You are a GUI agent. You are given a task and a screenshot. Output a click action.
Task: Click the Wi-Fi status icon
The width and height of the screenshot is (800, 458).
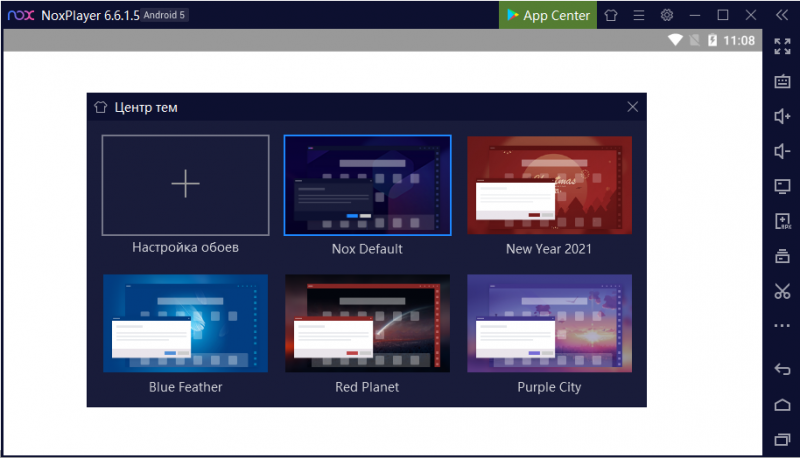[x=675, y=40]
